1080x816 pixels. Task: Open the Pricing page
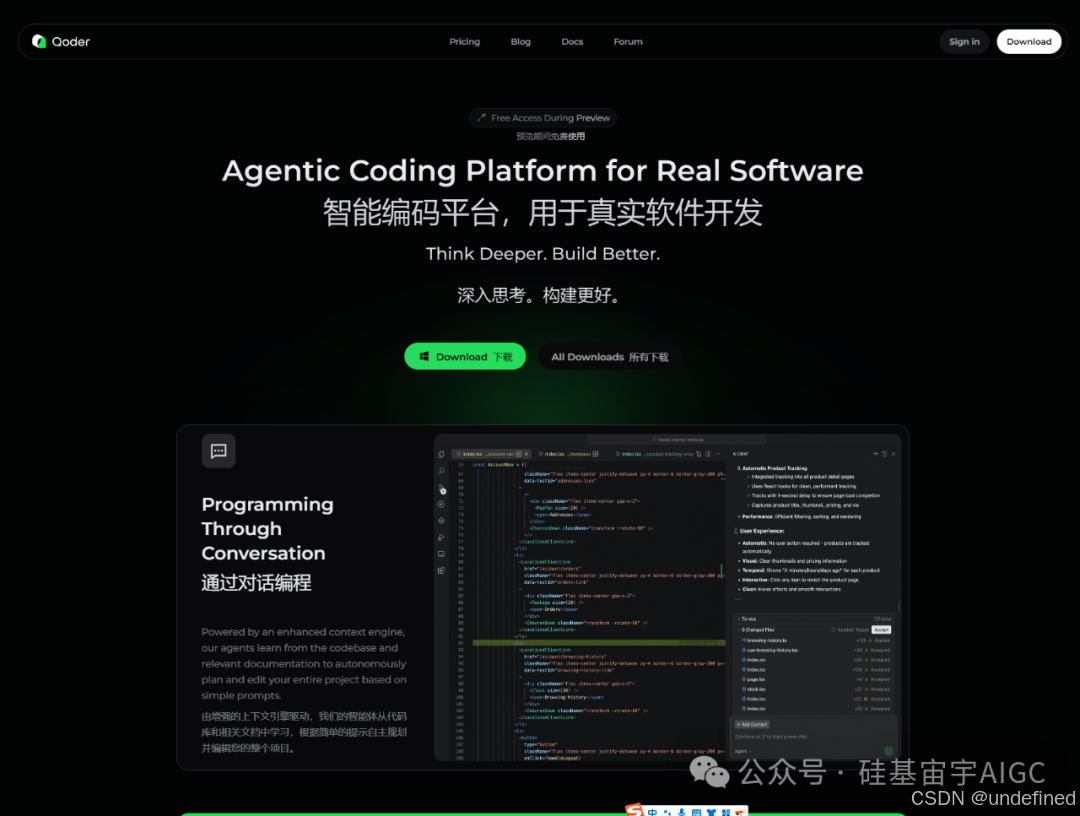point(464,41)
